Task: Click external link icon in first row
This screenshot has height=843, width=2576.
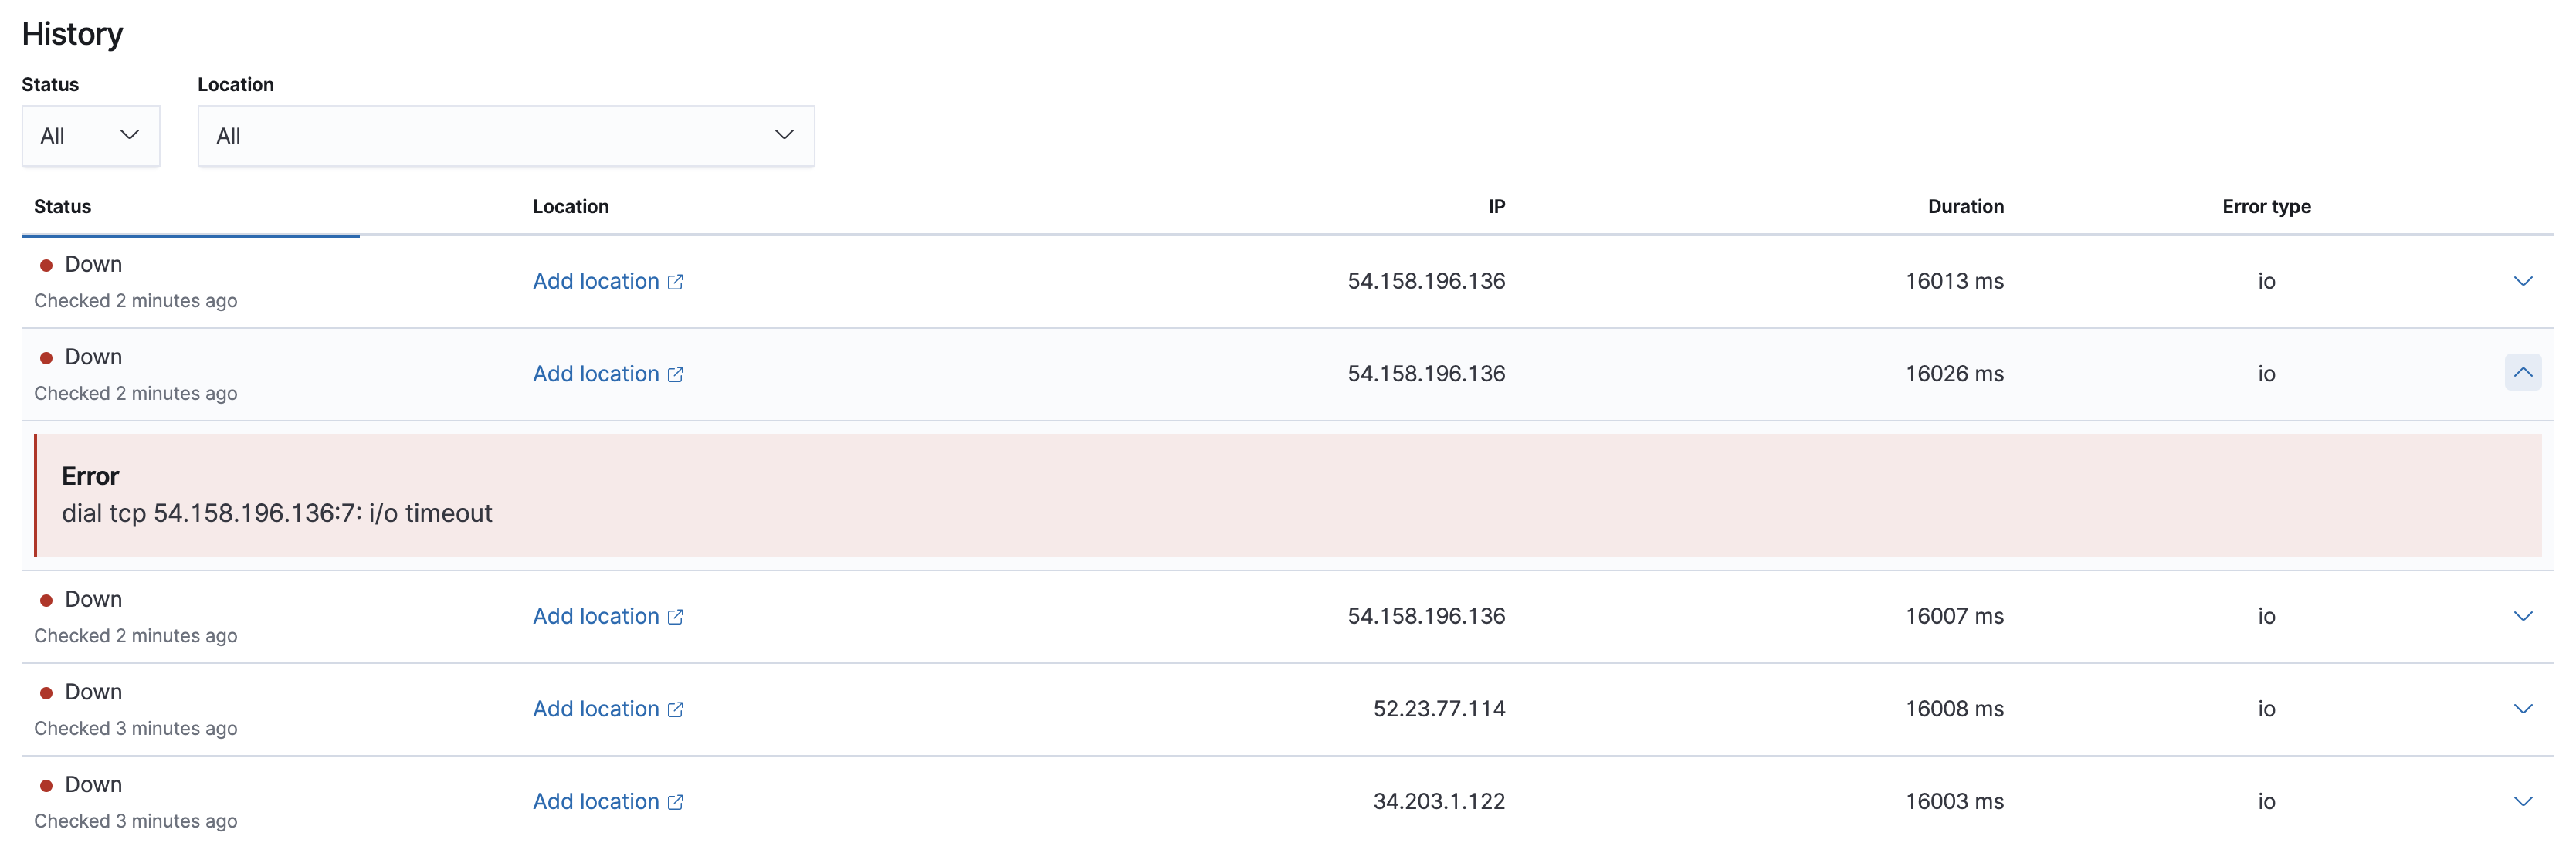Action: coord(675,282)
